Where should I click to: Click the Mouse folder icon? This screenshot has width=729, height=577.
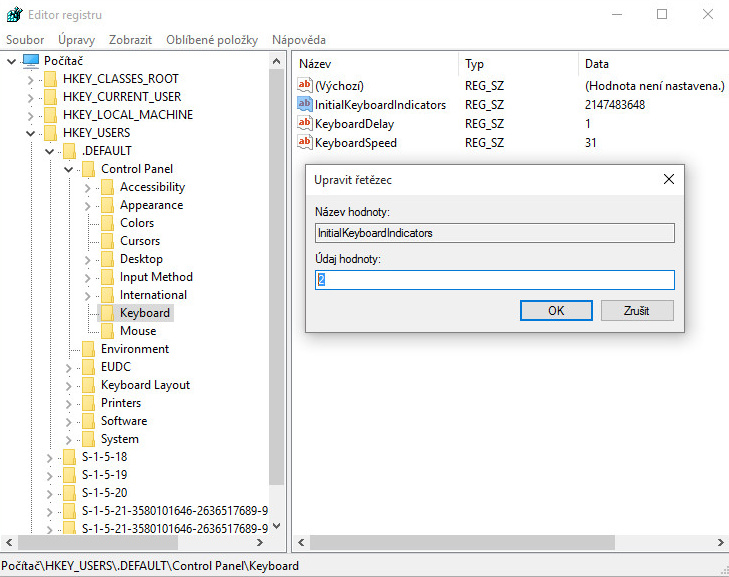click(x=107, y=331)
